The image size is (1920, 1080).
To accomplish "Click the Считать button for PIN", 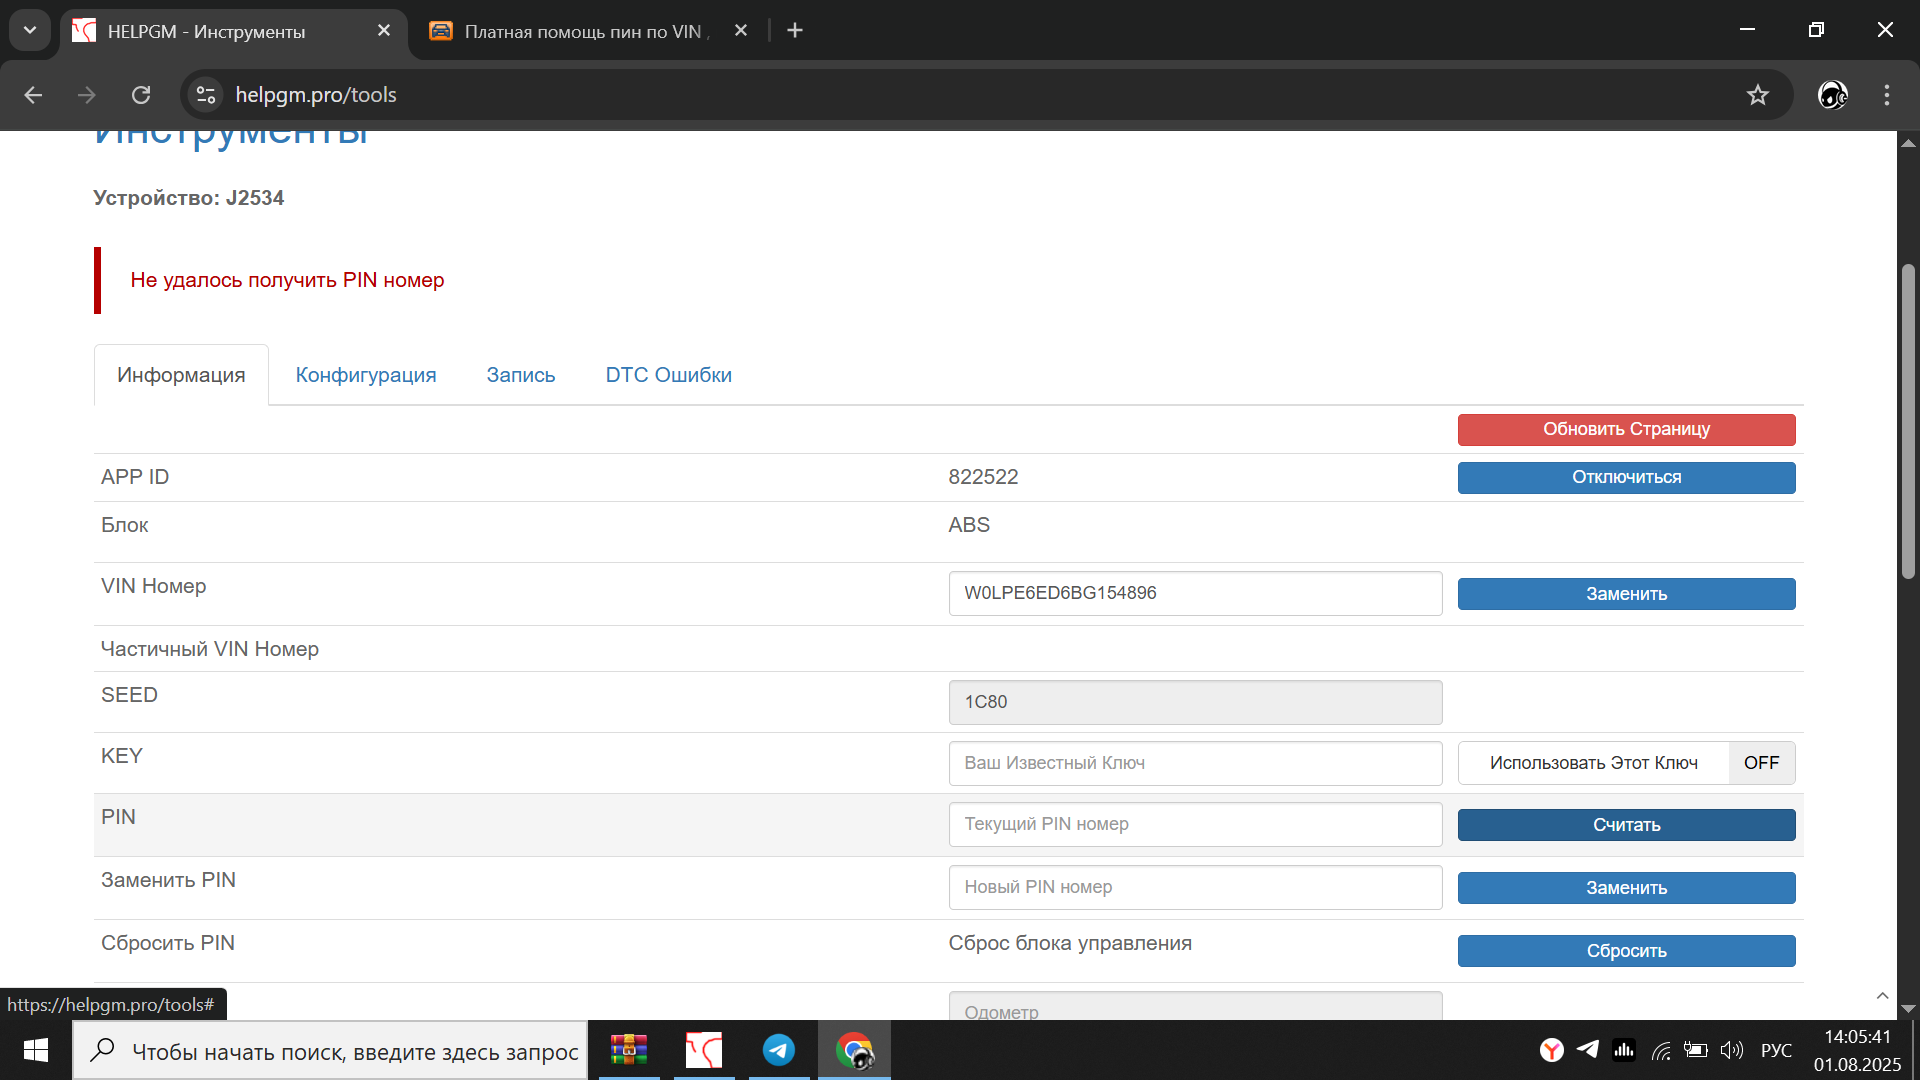I will pyautogui.click(x=1626, y=825).
